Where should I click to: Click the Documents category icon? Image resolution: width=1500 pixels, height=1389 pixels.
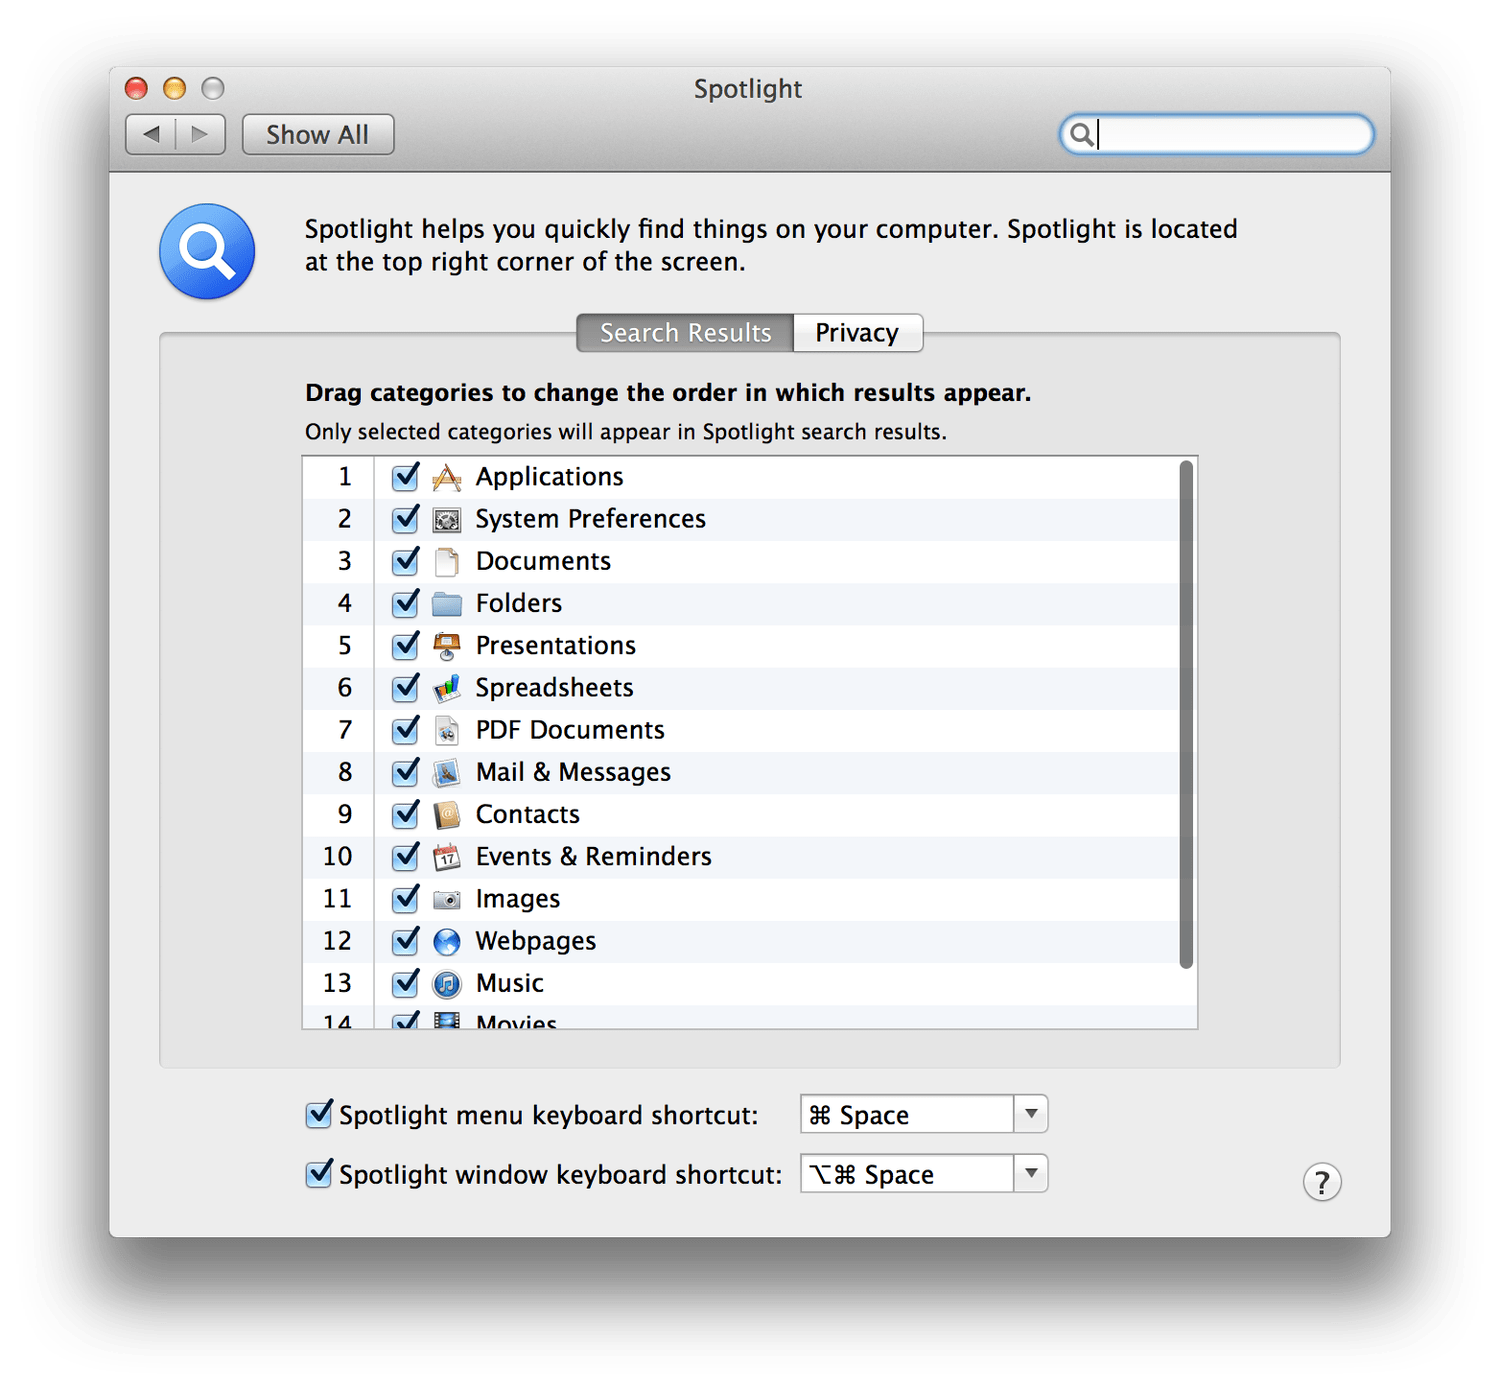[447, 562]
